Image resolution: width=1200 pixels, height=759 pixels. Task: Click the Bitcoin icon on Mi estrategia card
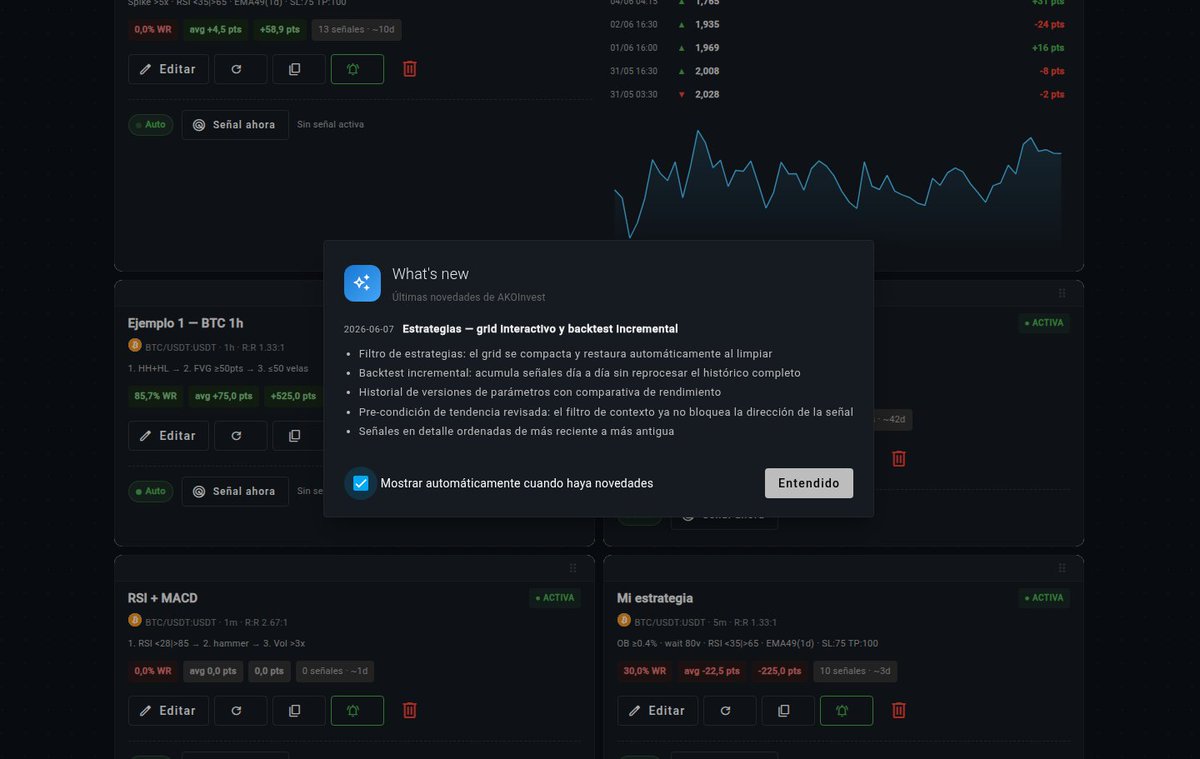(624, 620)
